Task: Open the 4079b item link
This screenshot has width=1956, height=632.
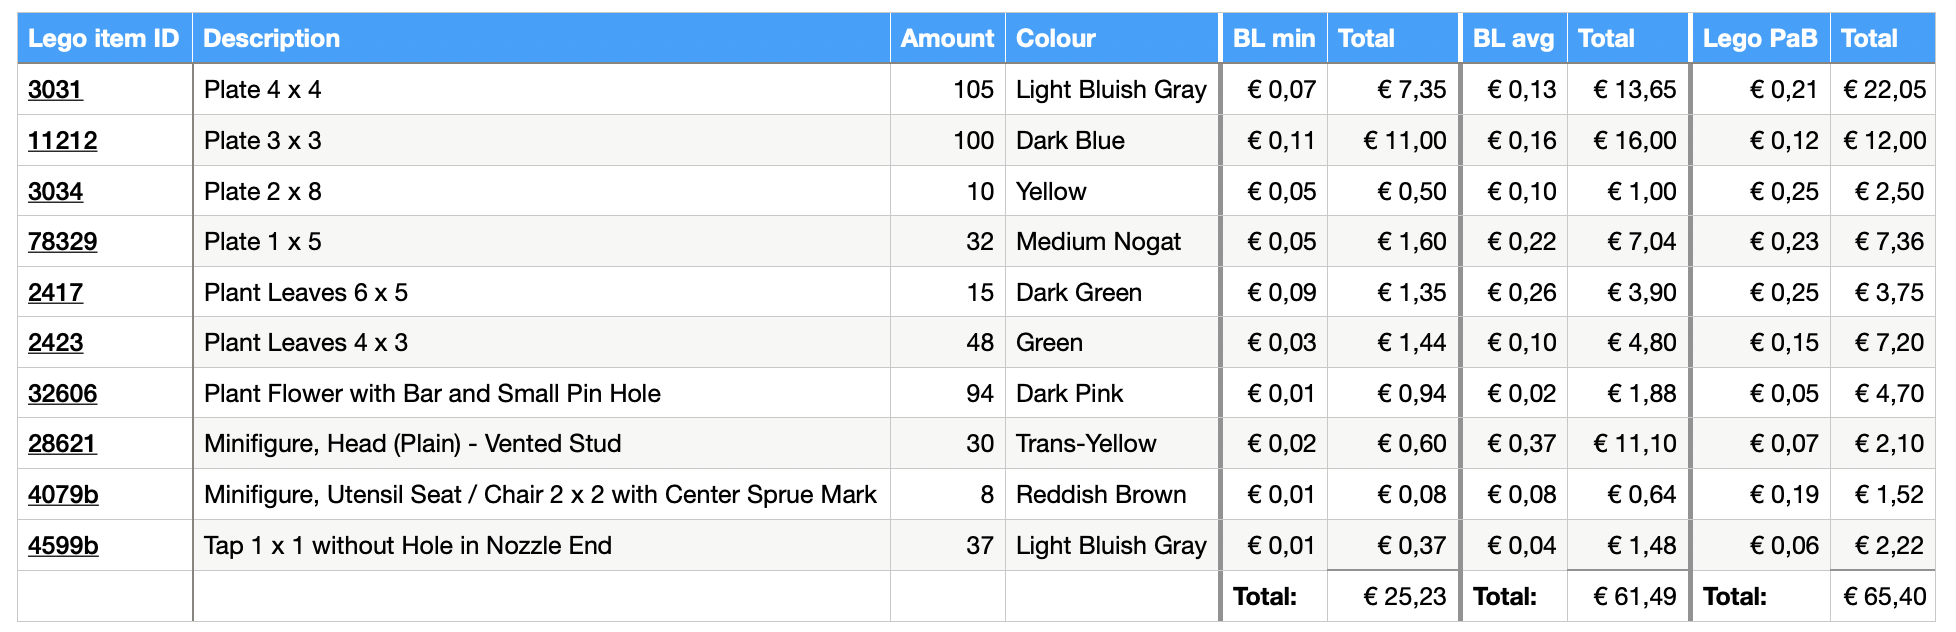Action: coord(63,495)
